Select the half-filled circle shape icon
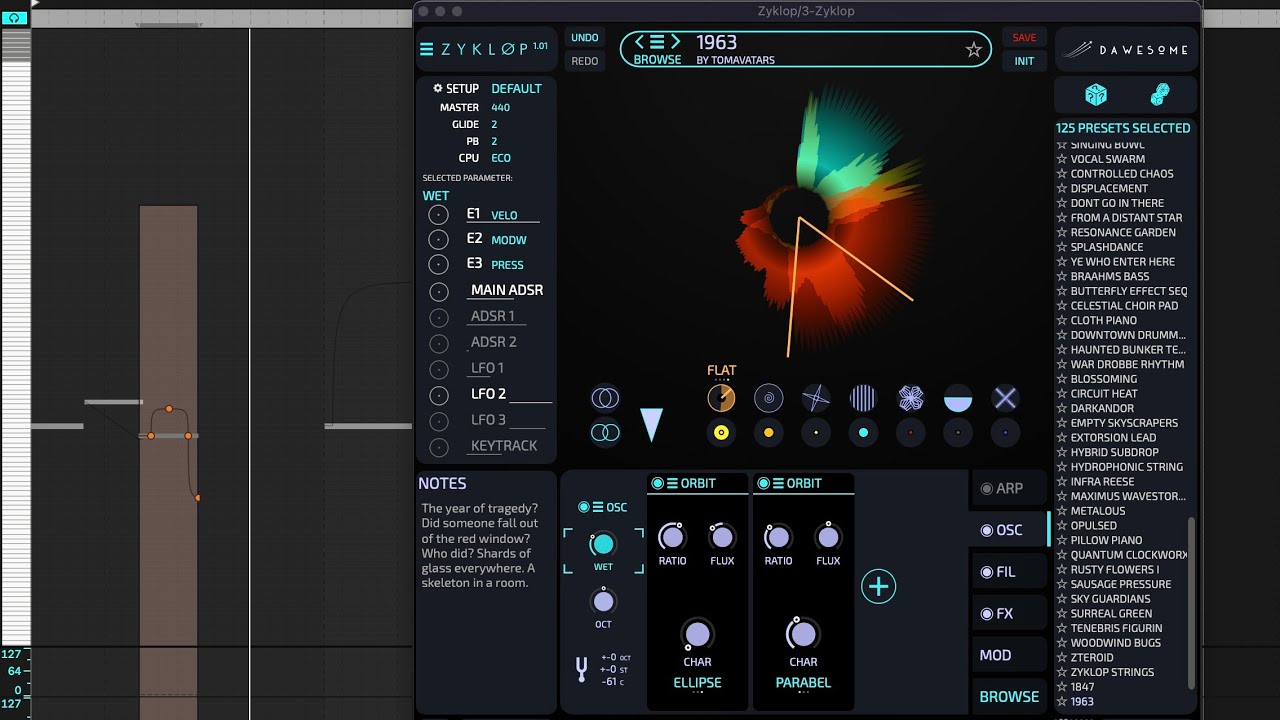 958,398
